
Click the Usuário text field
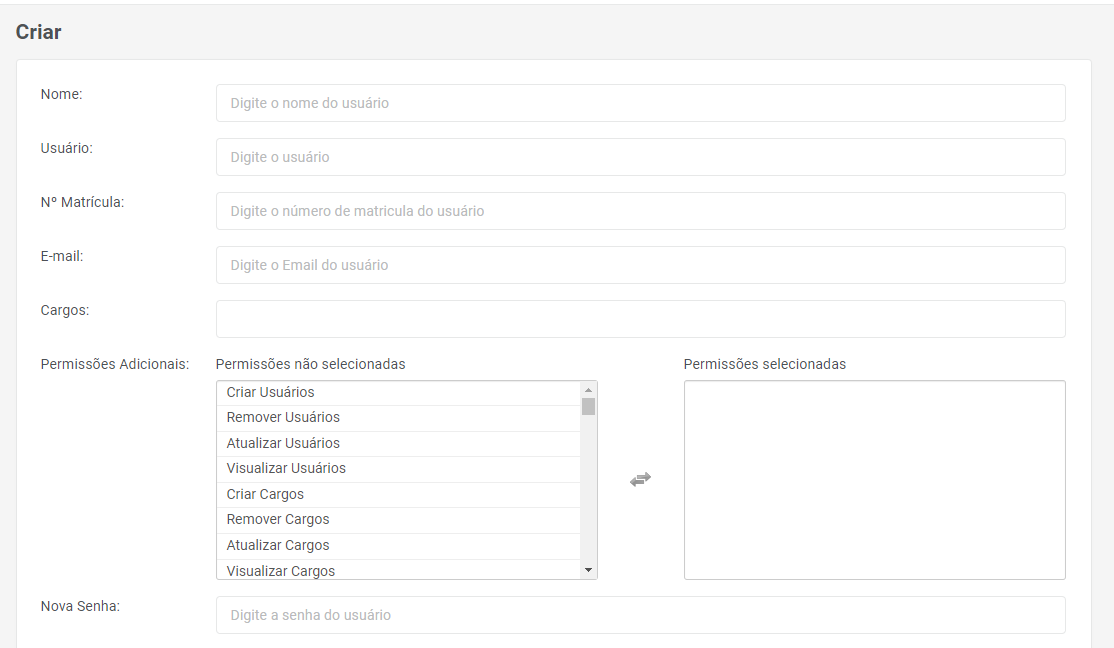640,157
